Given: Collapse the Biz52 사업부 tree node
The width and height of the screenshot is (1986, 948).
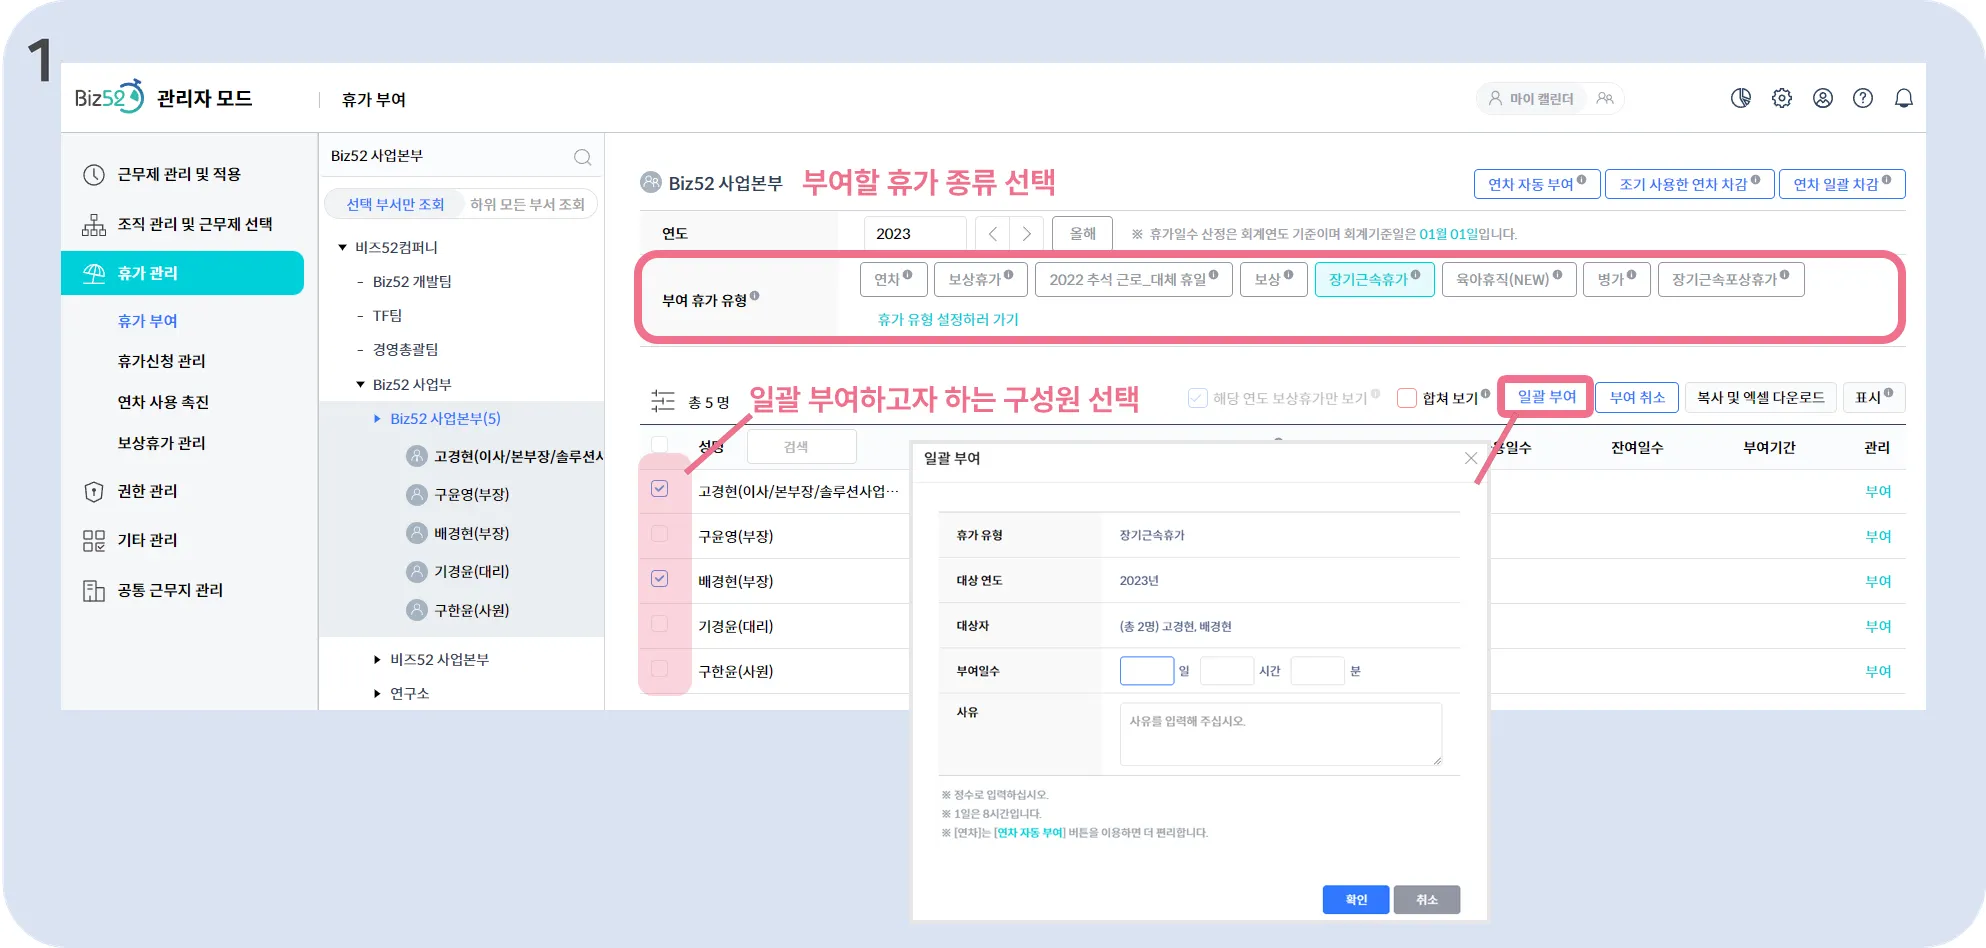Looking at the screenshot, I should (361, 384).
